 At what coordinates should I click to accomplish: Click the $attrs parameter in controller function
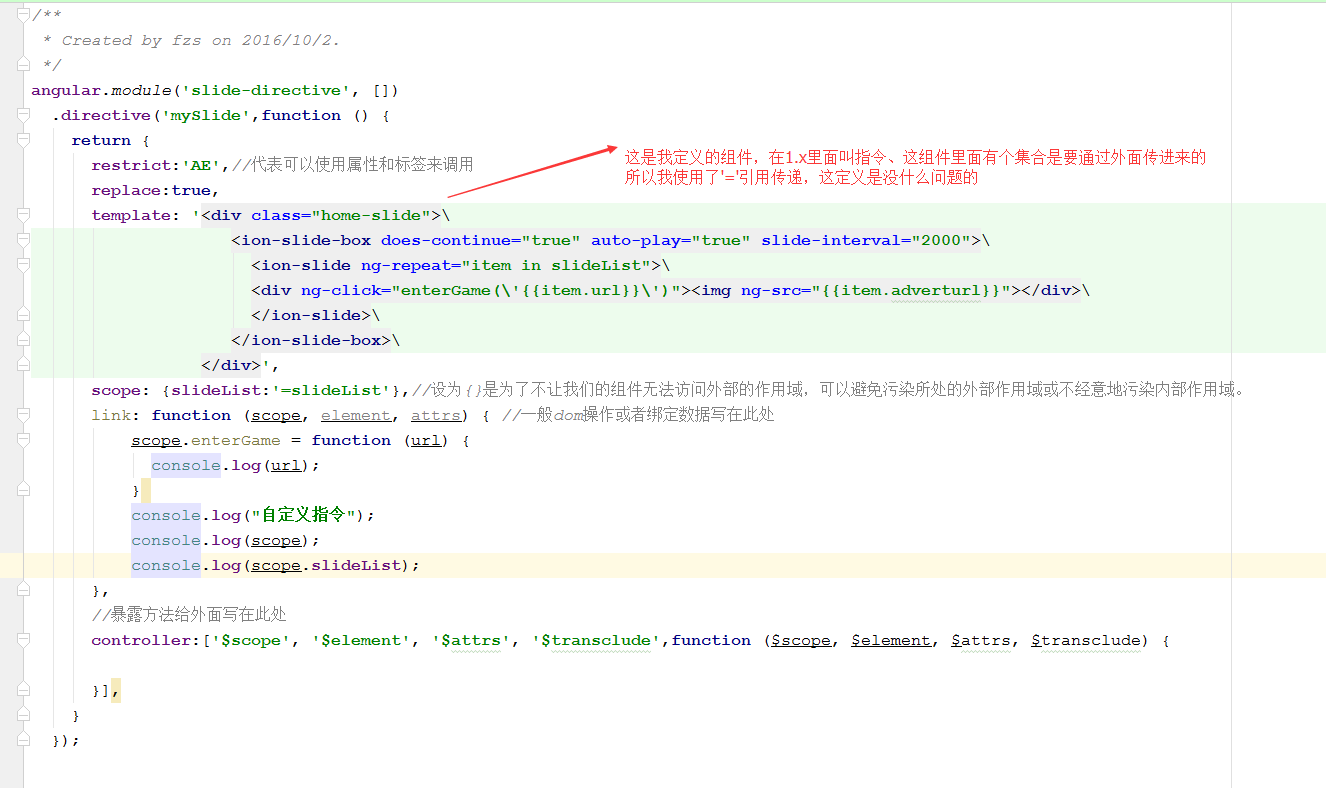point(981,640)
